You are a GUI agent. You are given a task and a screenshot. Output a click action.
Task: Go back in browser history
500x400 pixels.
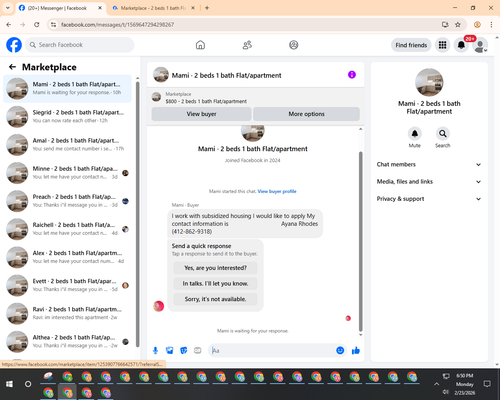click(x=9, y=25)
